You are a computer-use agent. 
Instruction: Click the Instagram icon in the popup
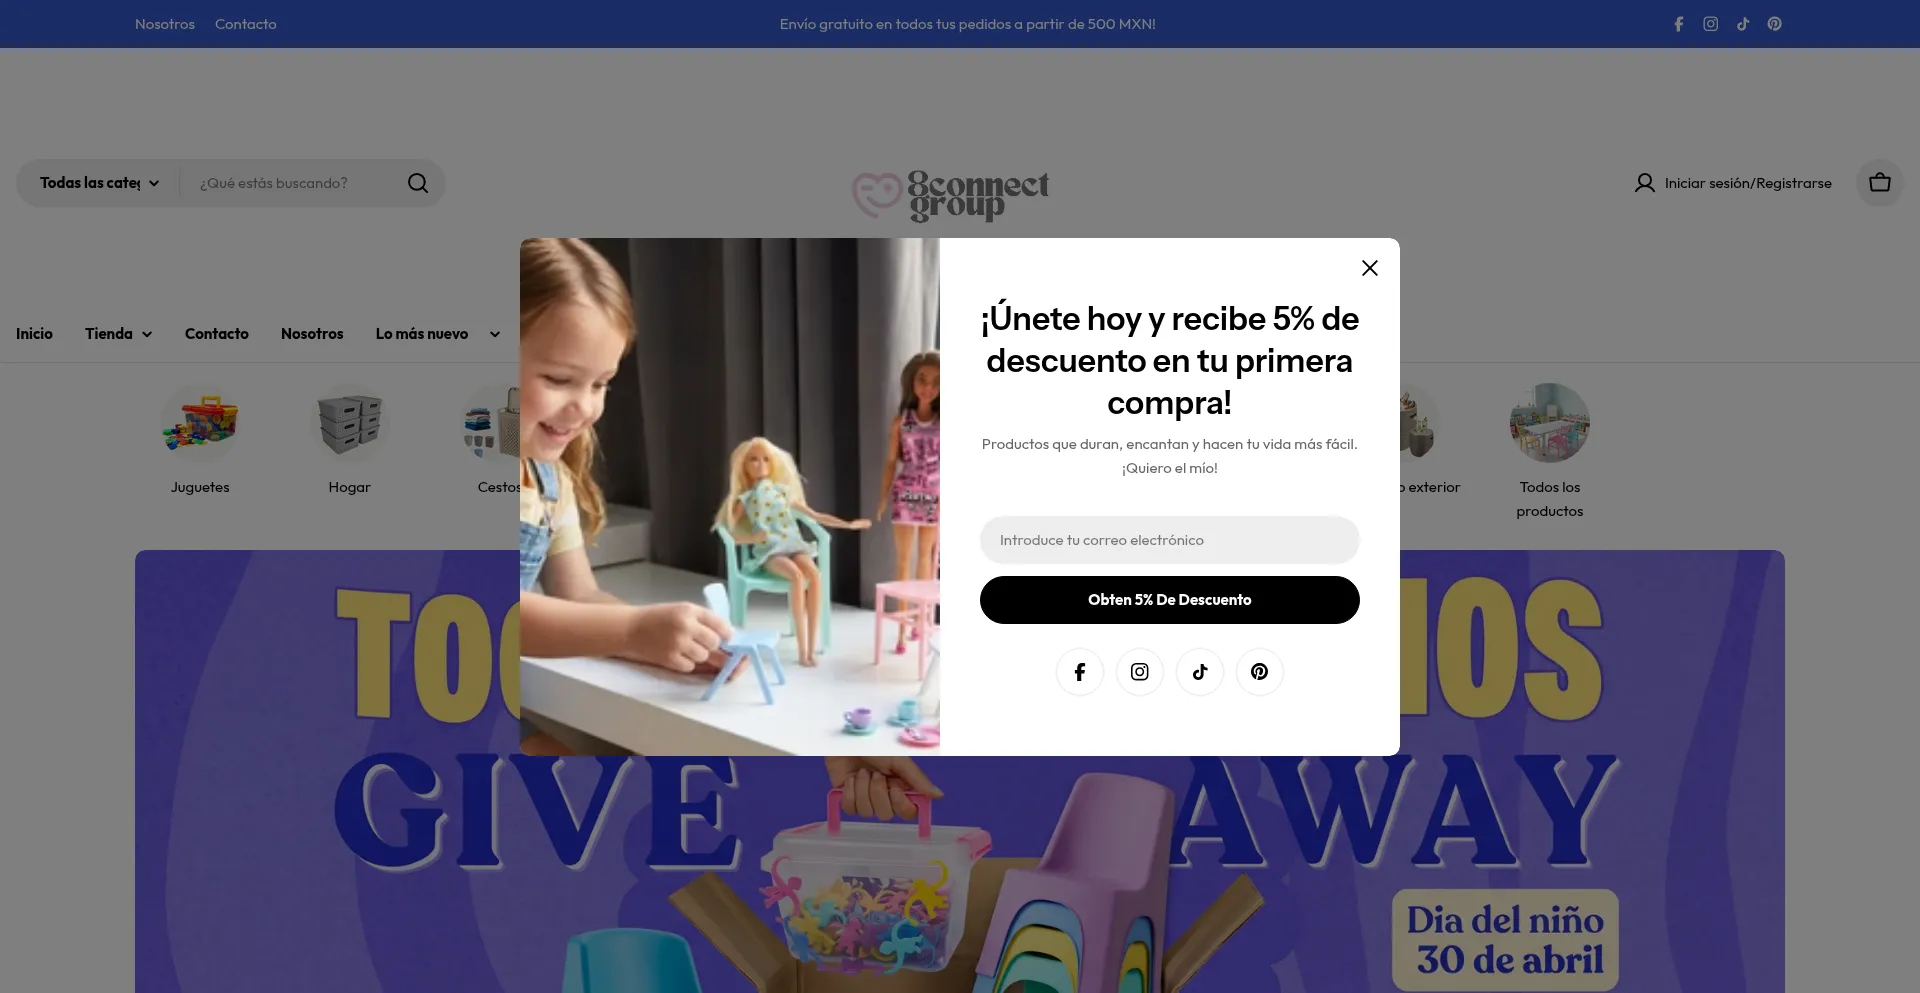click(x=1140, y=672)
